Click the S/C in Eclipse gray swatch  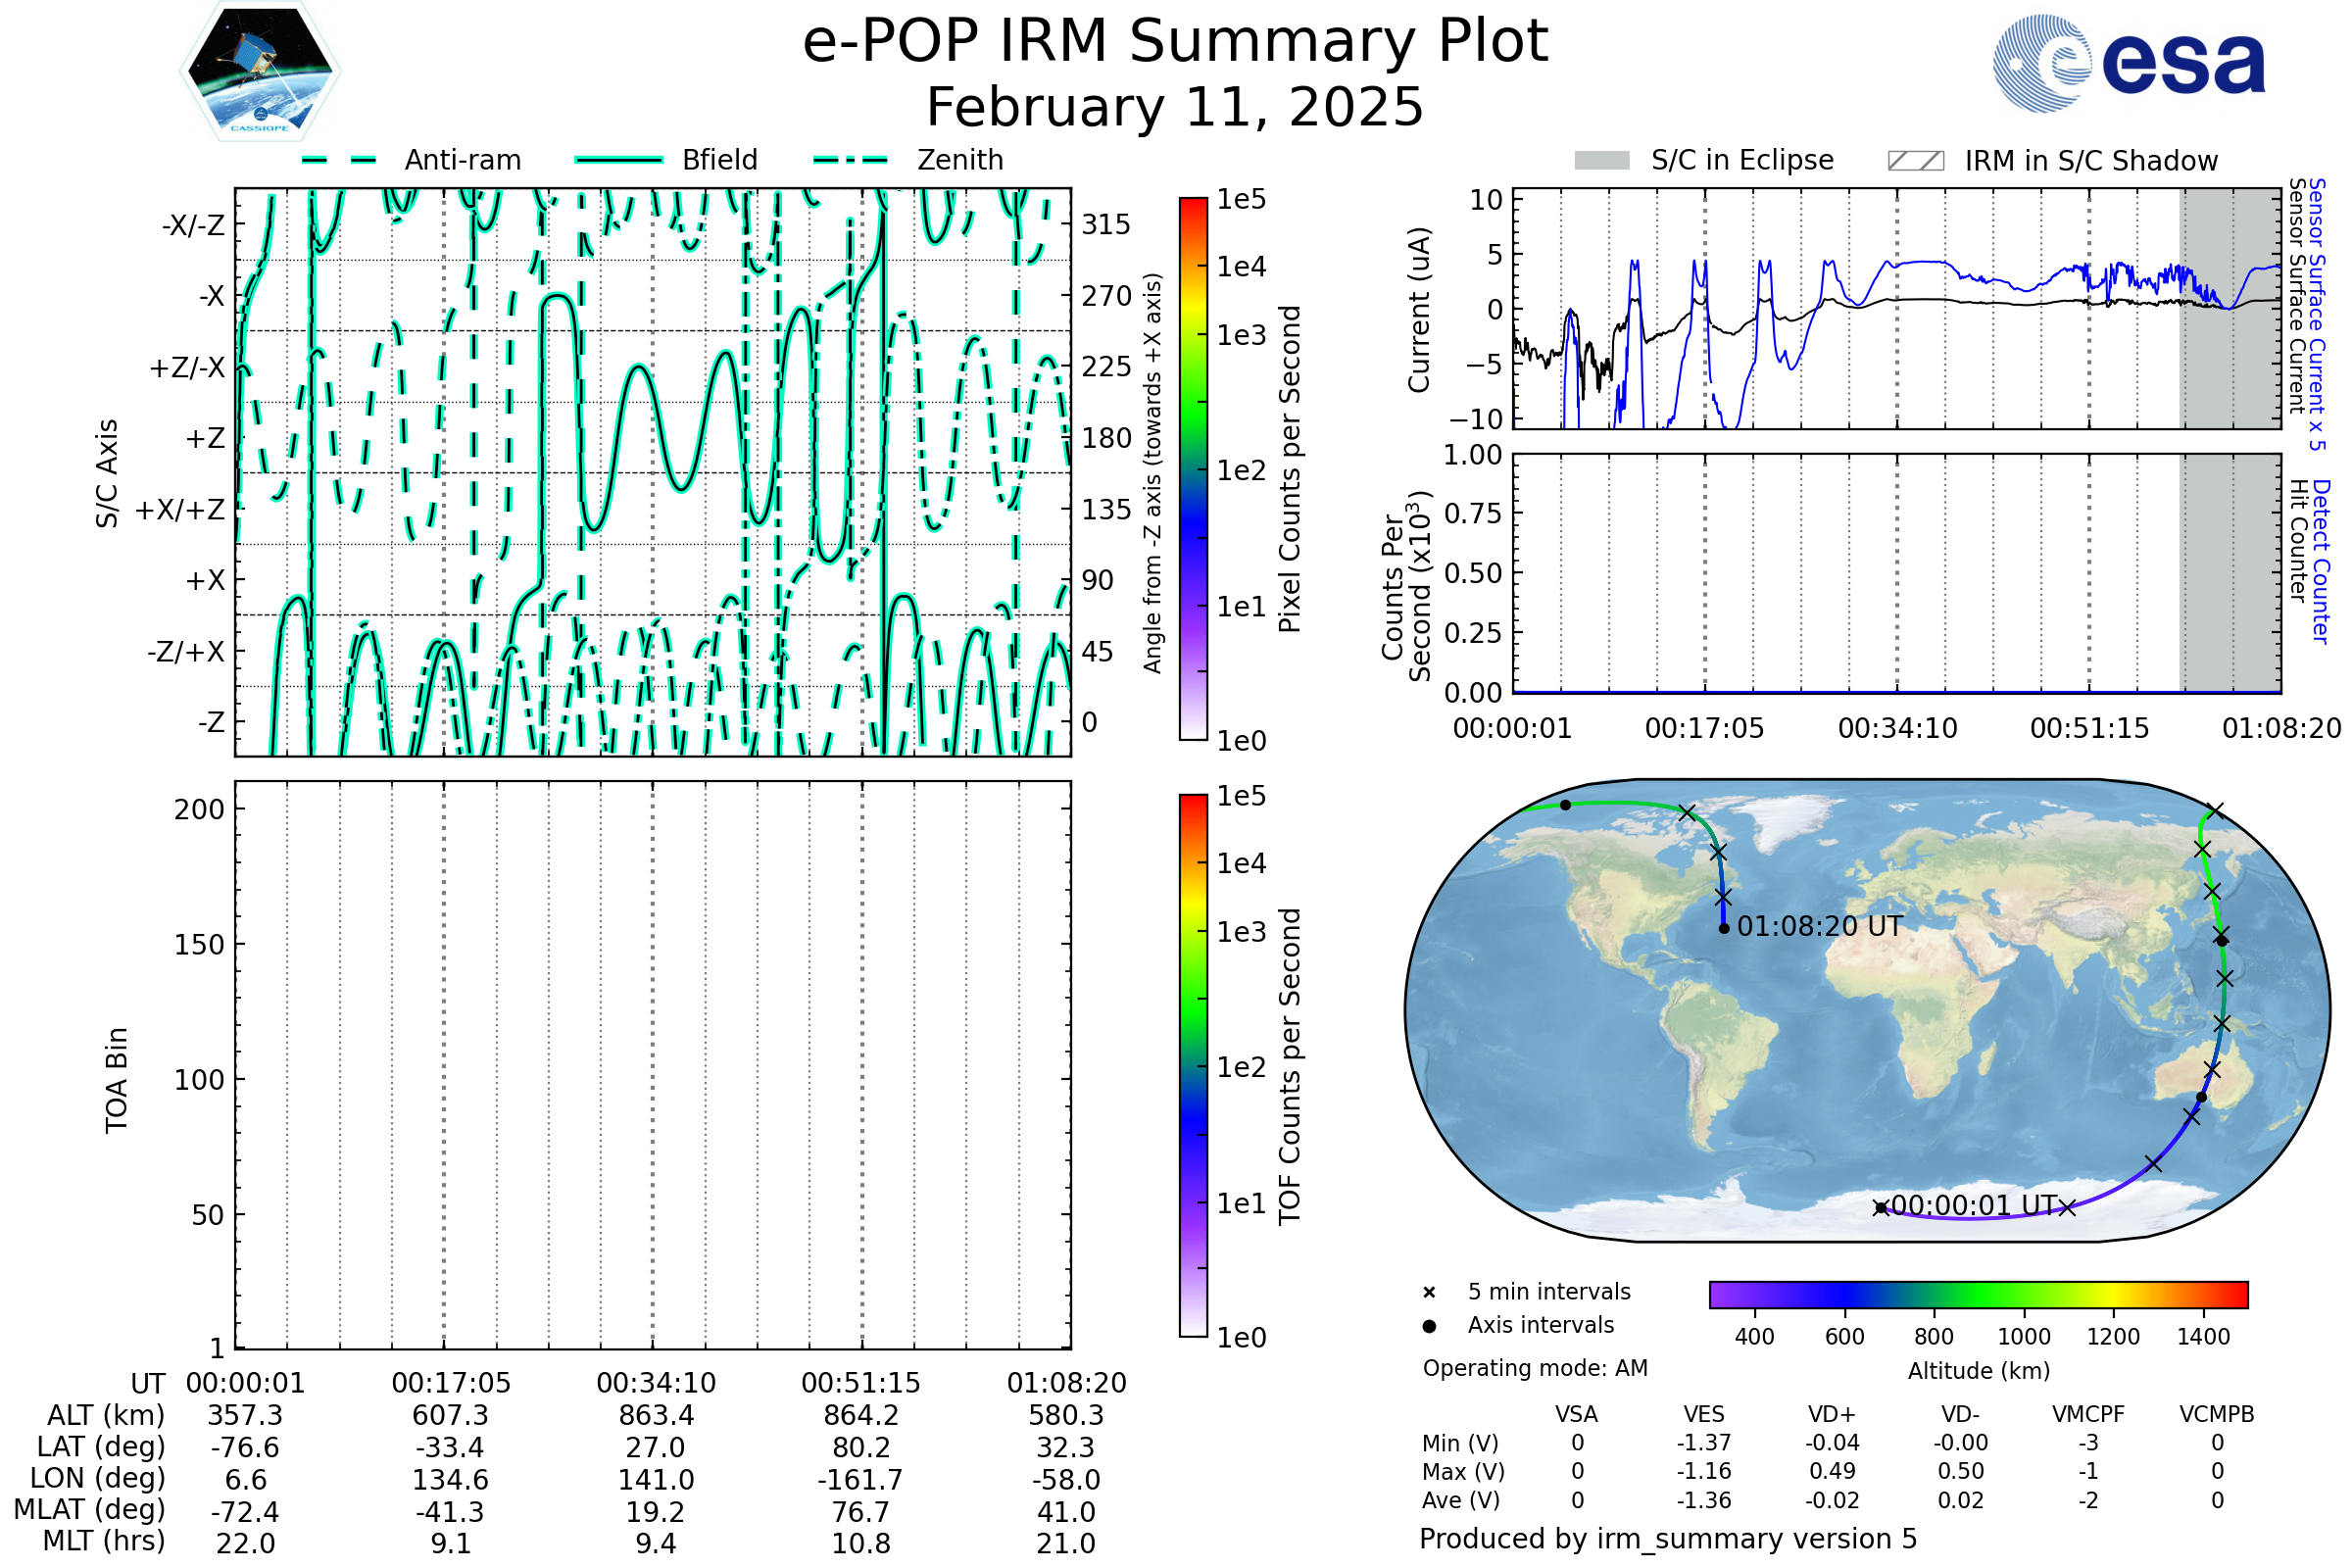(1602, 161)
